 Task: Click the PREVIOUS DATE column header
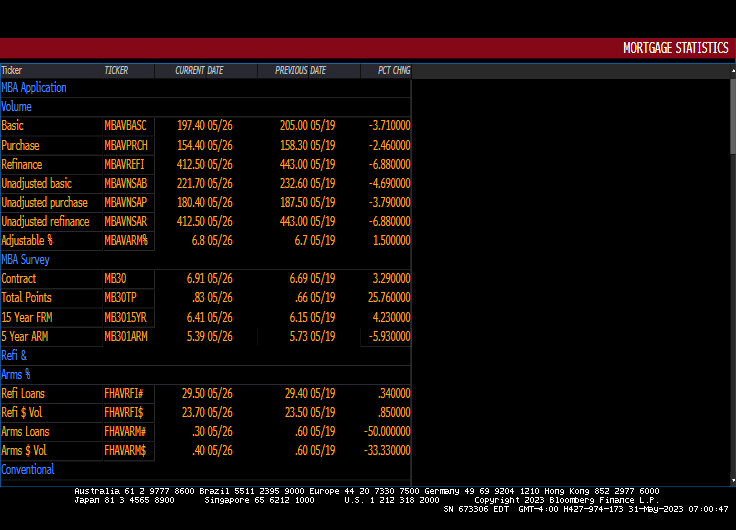(300, 71)
